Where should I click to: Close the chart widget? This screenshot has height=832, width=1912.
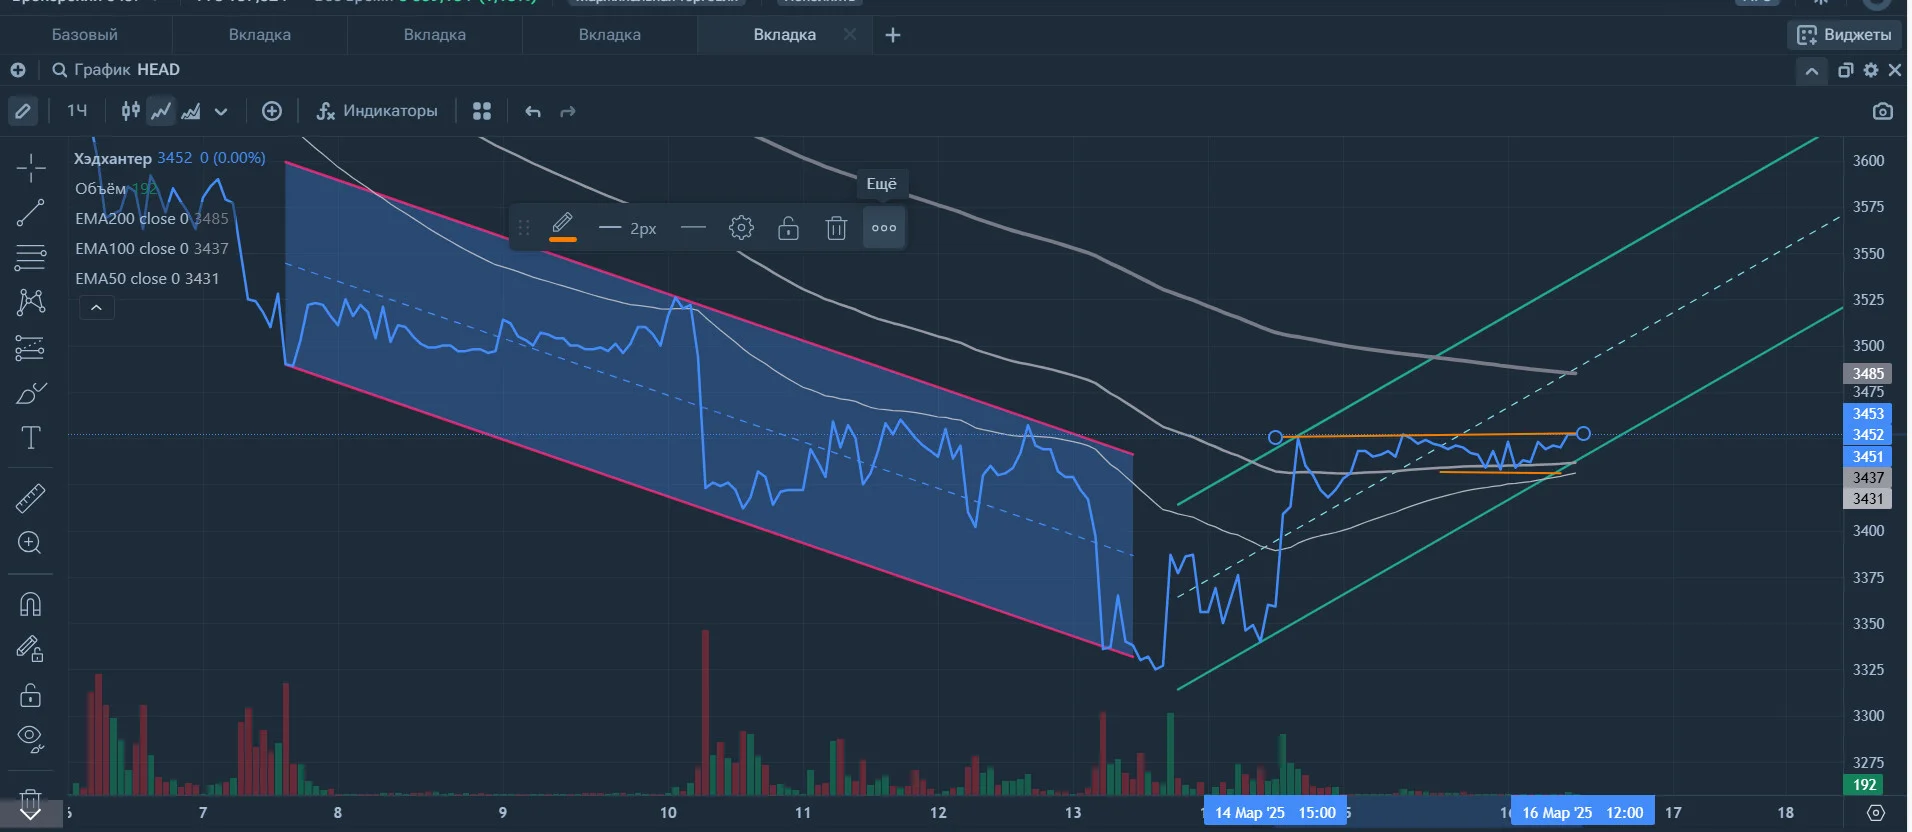pyautogui.click(x=1895, y=70)
